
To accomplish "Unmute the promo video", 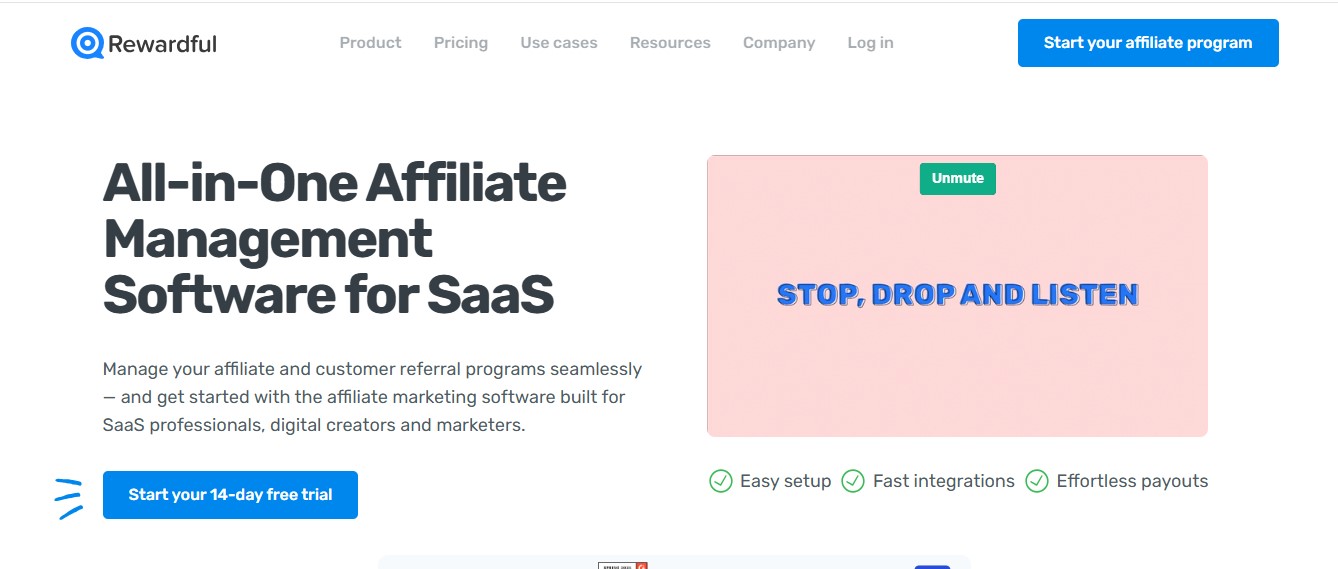I will coord(958,178).
